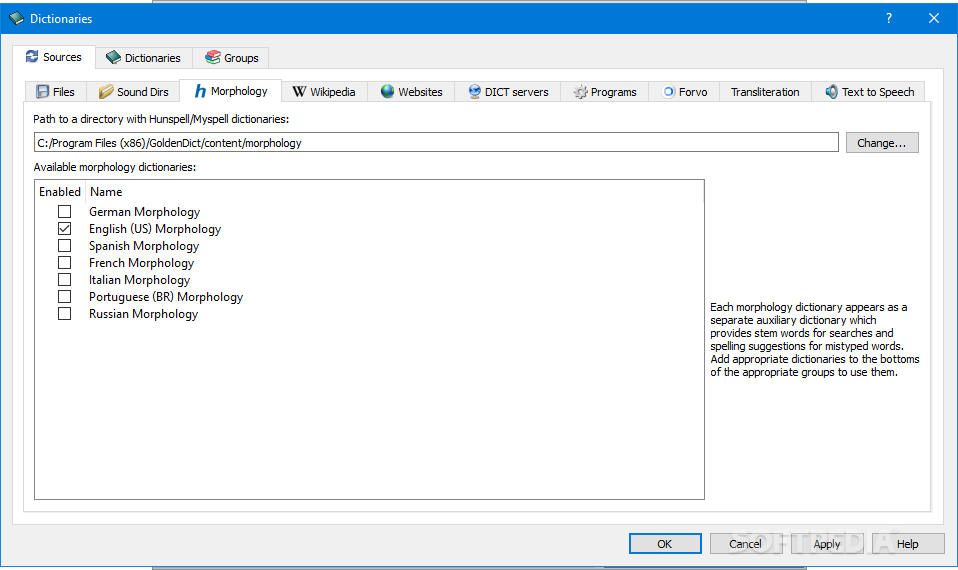Open the Wikipedia sources tab
Screen dimensions: 958x570
click(x=324, y=92)
